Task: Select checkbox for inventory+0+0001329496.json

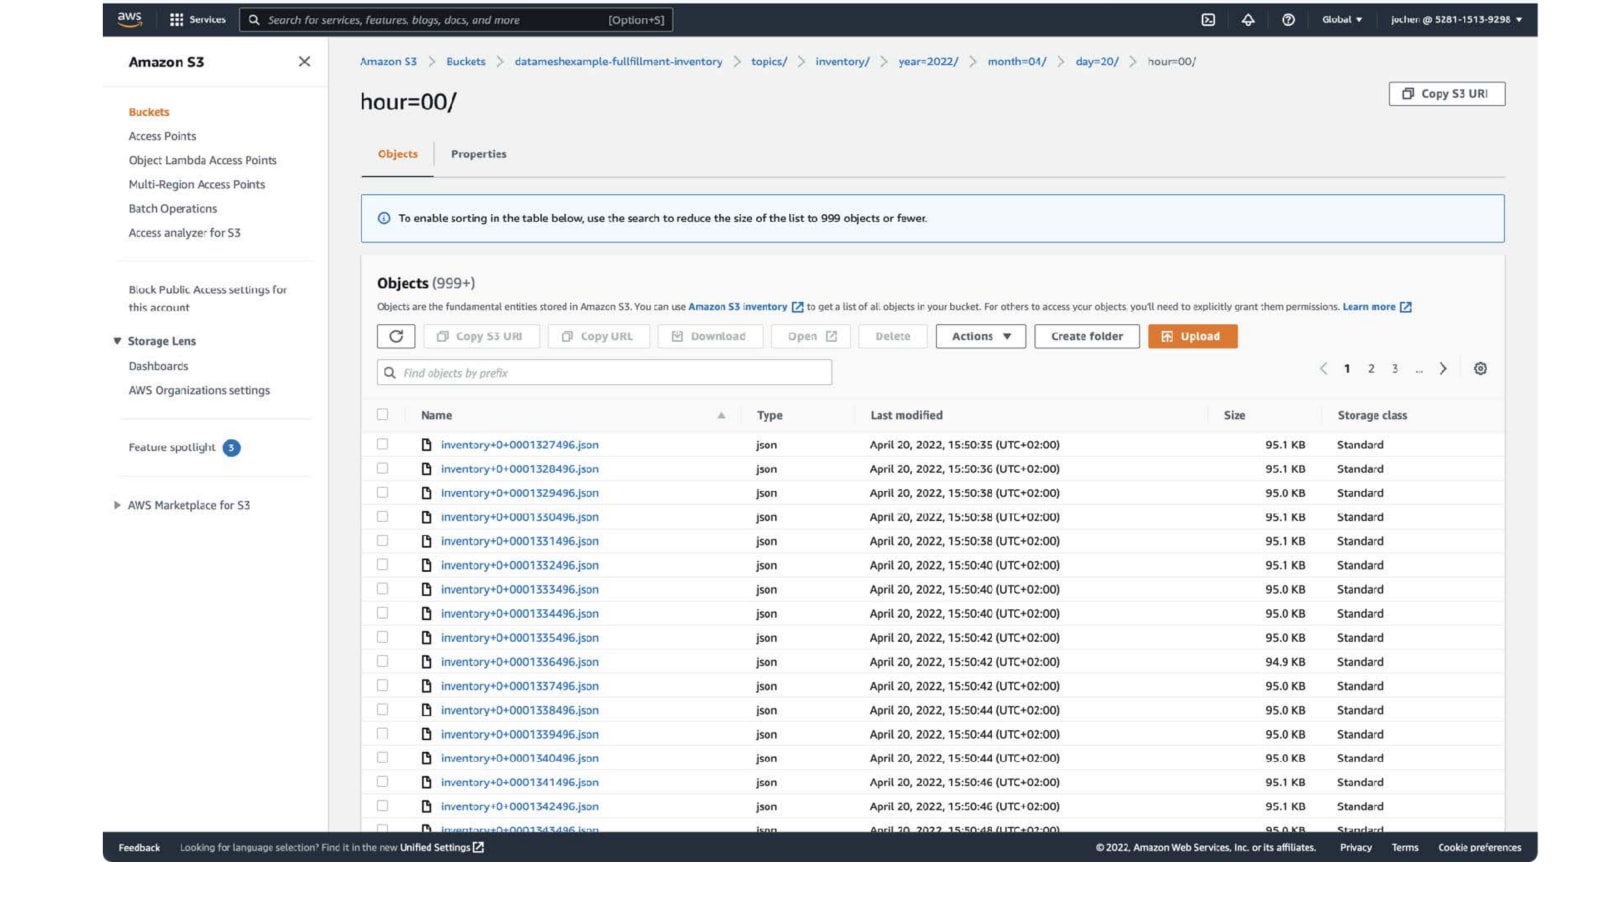Action: click(382, 492)
